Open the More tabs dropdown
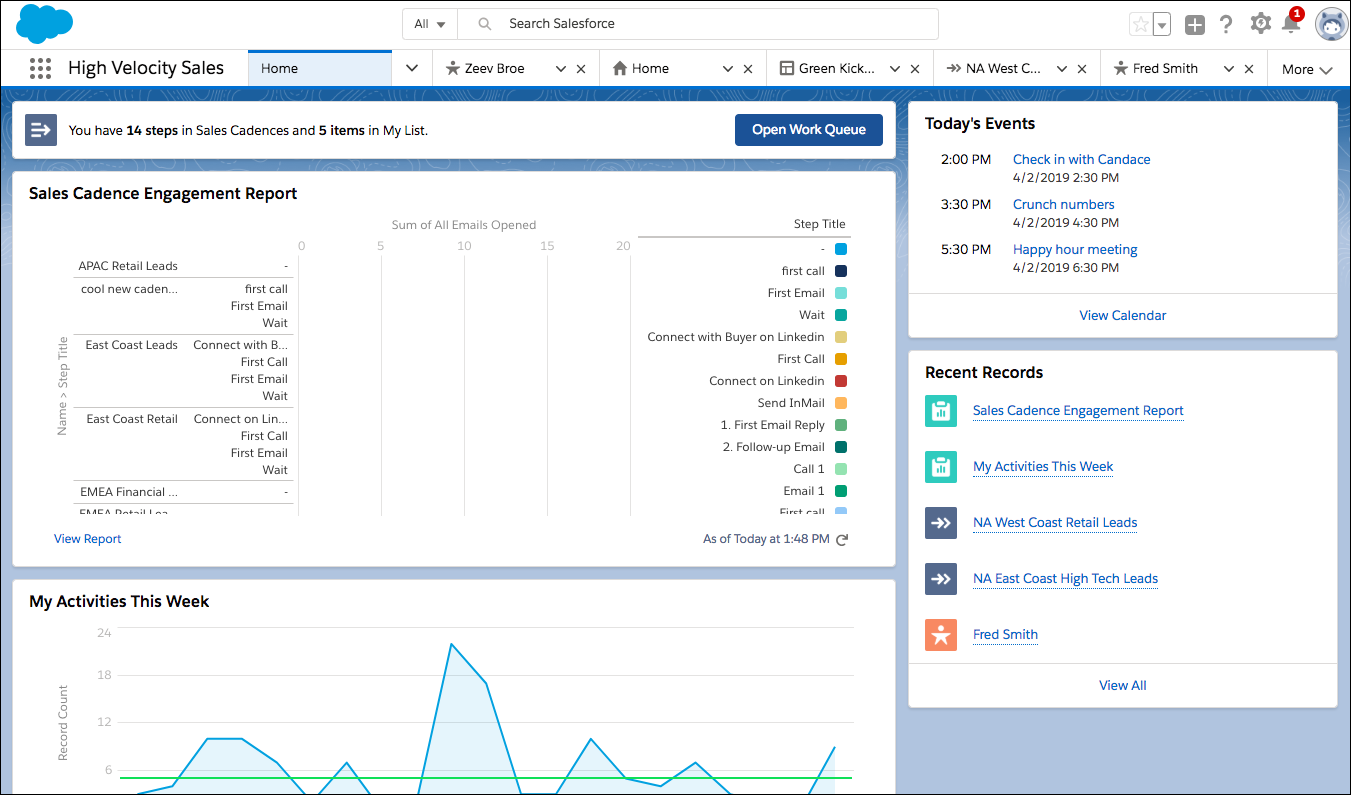The width and height of the screenshot is (1351, 795). tap(1308, 69)
